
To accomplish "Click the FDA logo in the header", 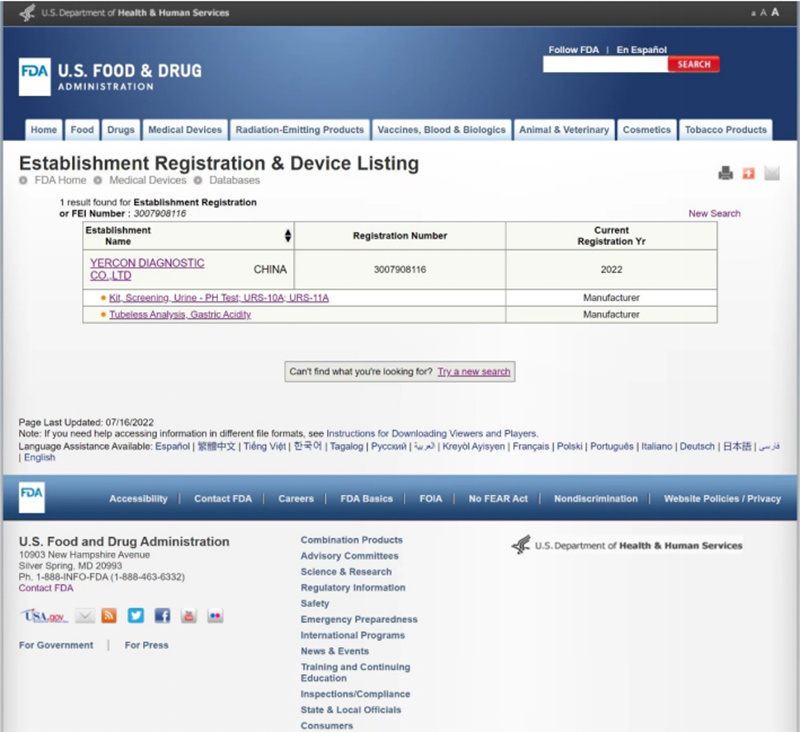I will click(x=35, y=77).
